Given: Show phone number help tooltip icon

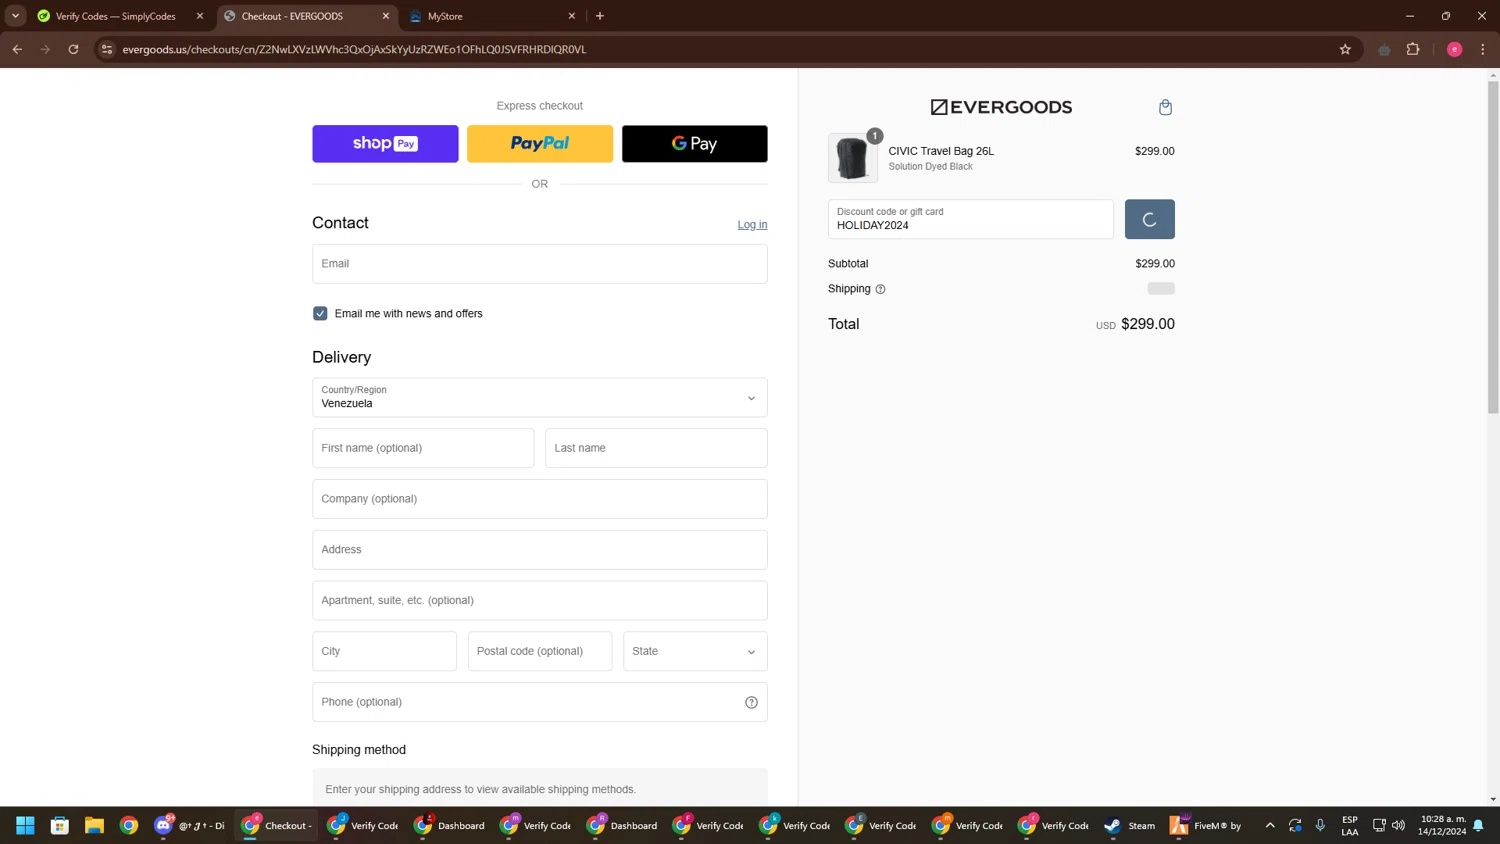Looking at the screenshot, I should pyautogui.click(x=751, y=702).
